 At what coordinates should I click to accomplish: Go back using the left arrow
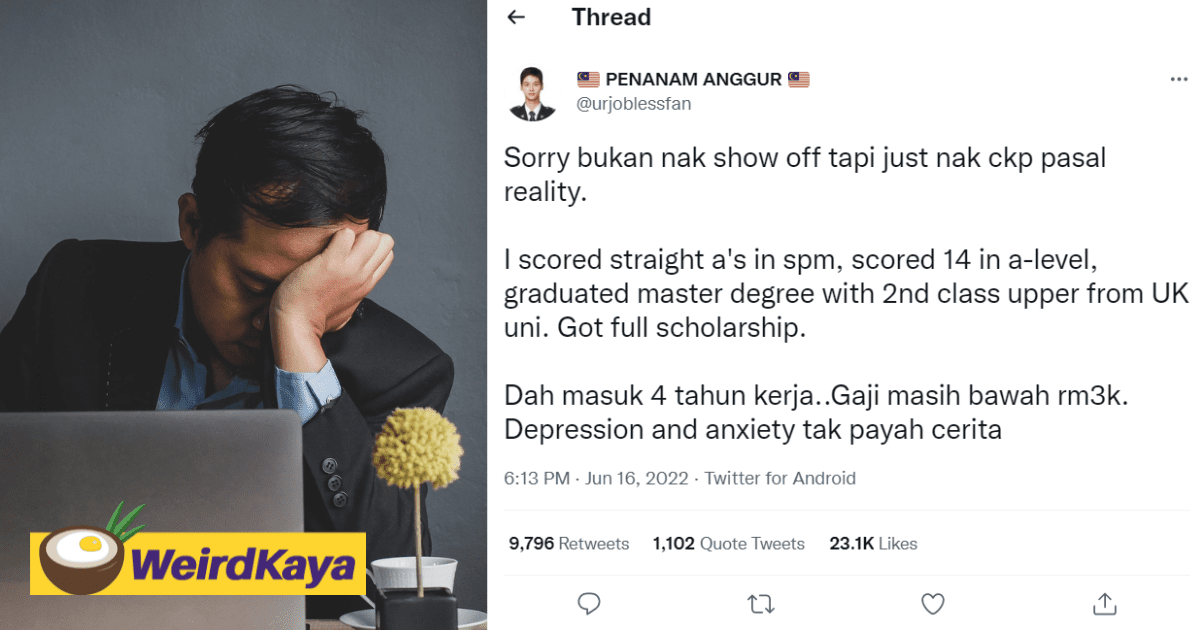516,18
